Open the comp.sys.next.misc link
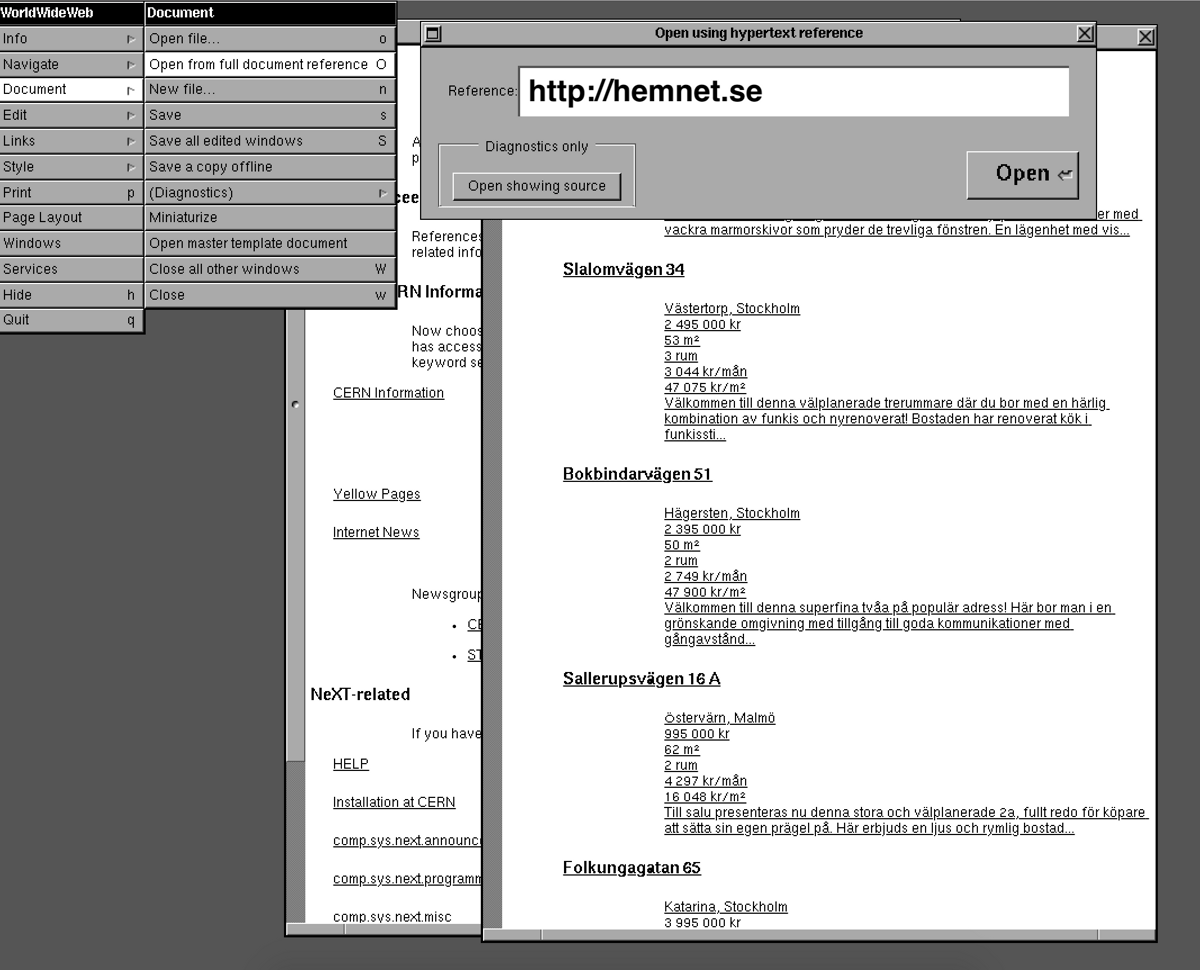1200x970 pixels. 392,917
